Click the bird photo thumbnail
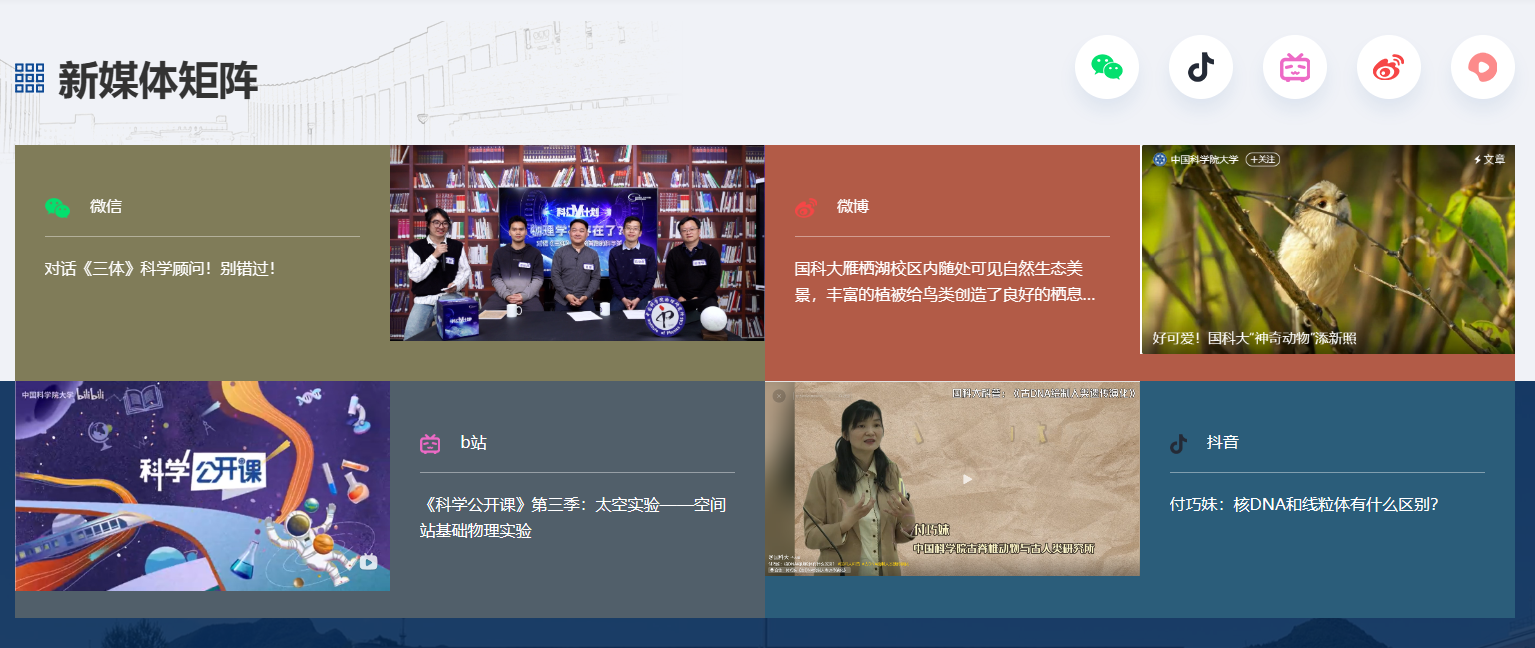 point(1328,250)
